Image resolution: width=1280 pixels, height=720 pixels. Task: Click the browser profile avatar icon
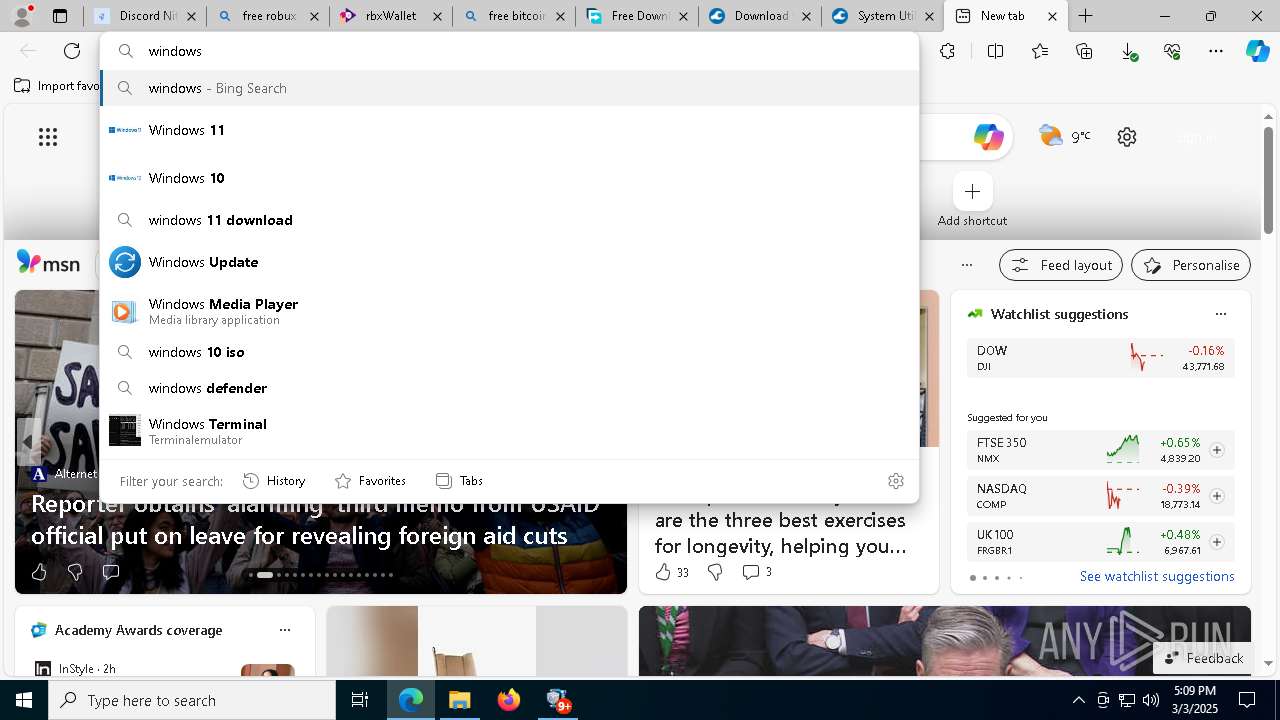tap(23, 15)
